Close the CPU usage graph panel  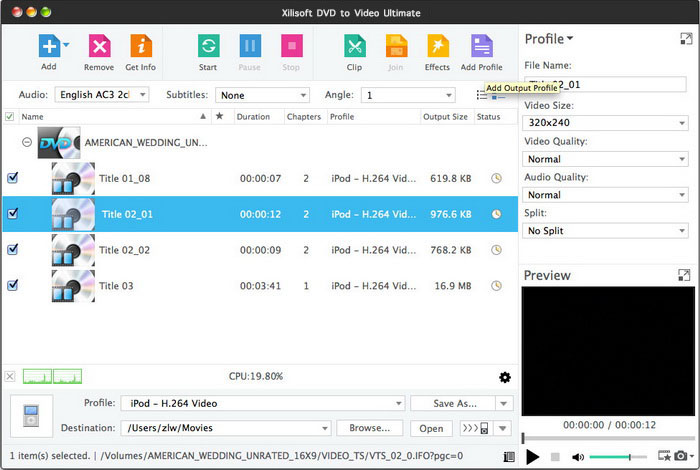[10, 376]
